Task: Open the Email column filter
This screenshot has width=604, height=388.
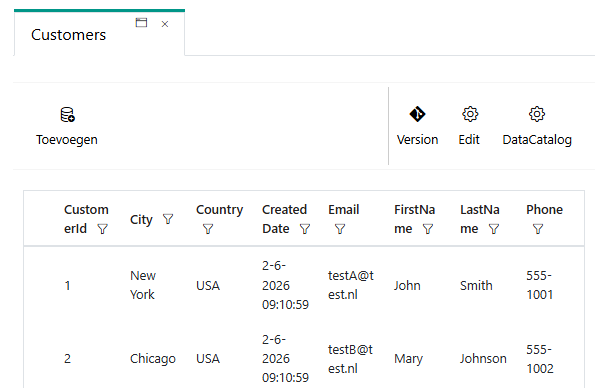Action: point(340,229)
